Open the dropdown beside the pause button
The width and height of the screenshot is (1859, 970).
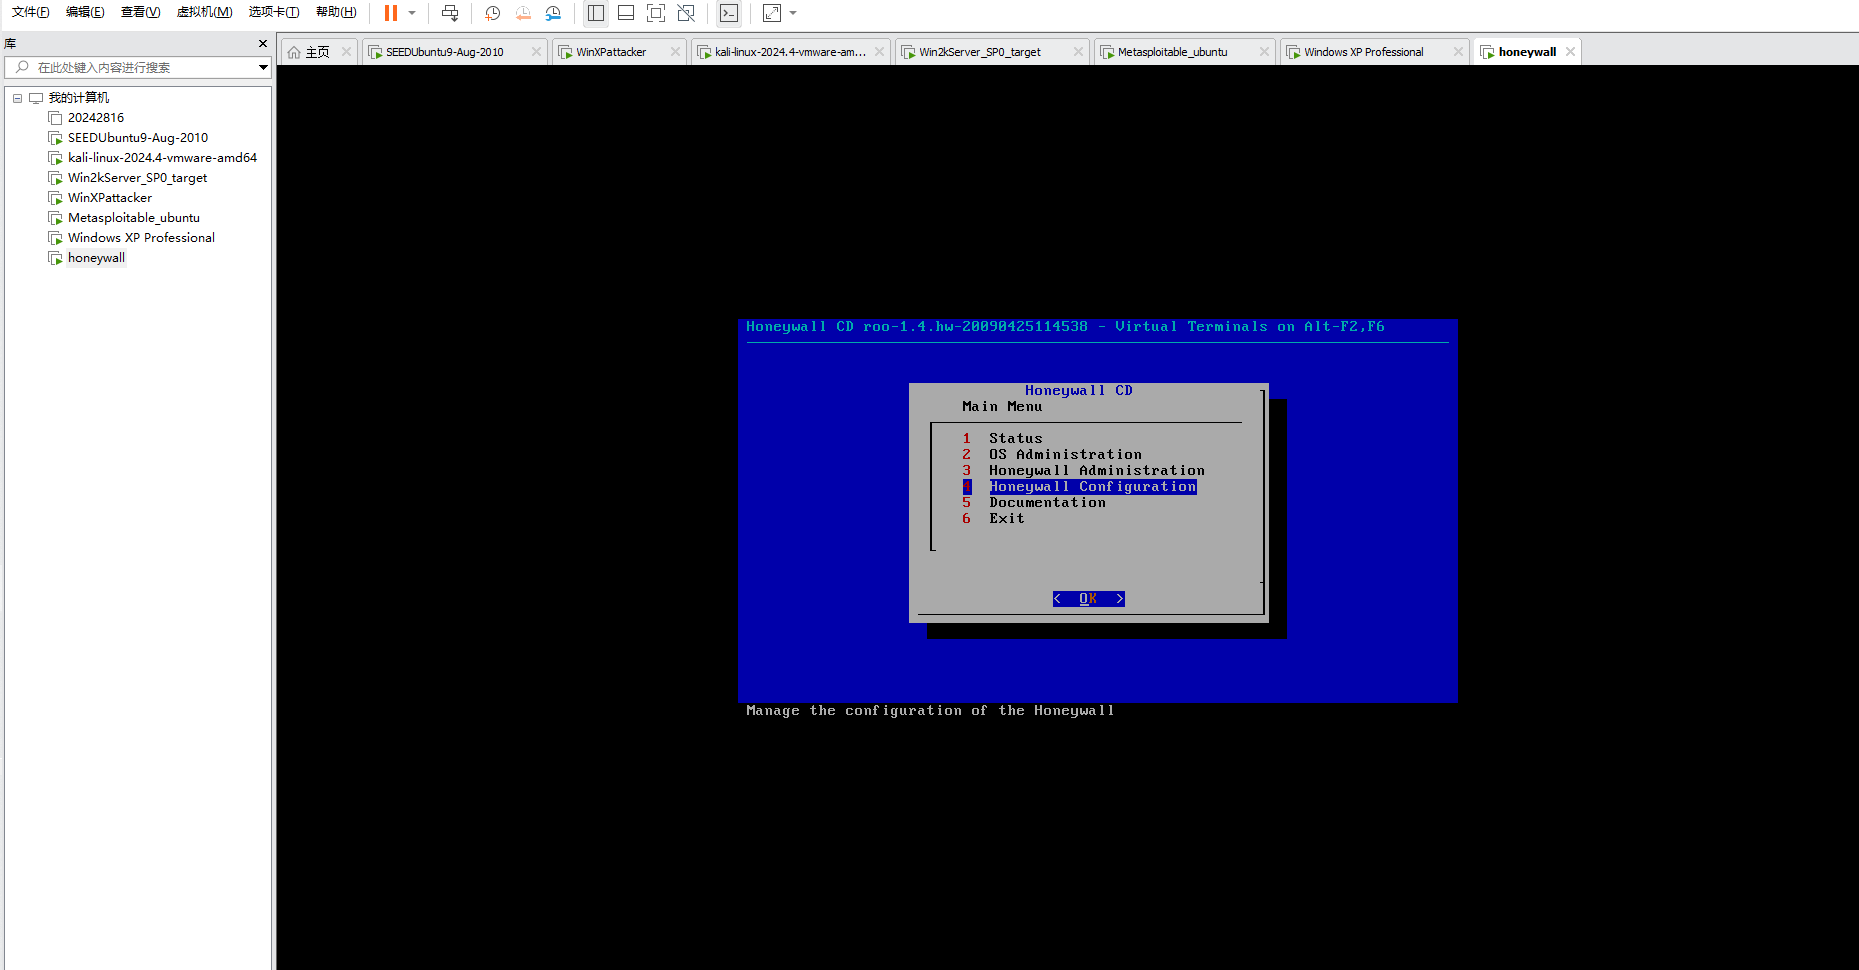click(412, 13)
